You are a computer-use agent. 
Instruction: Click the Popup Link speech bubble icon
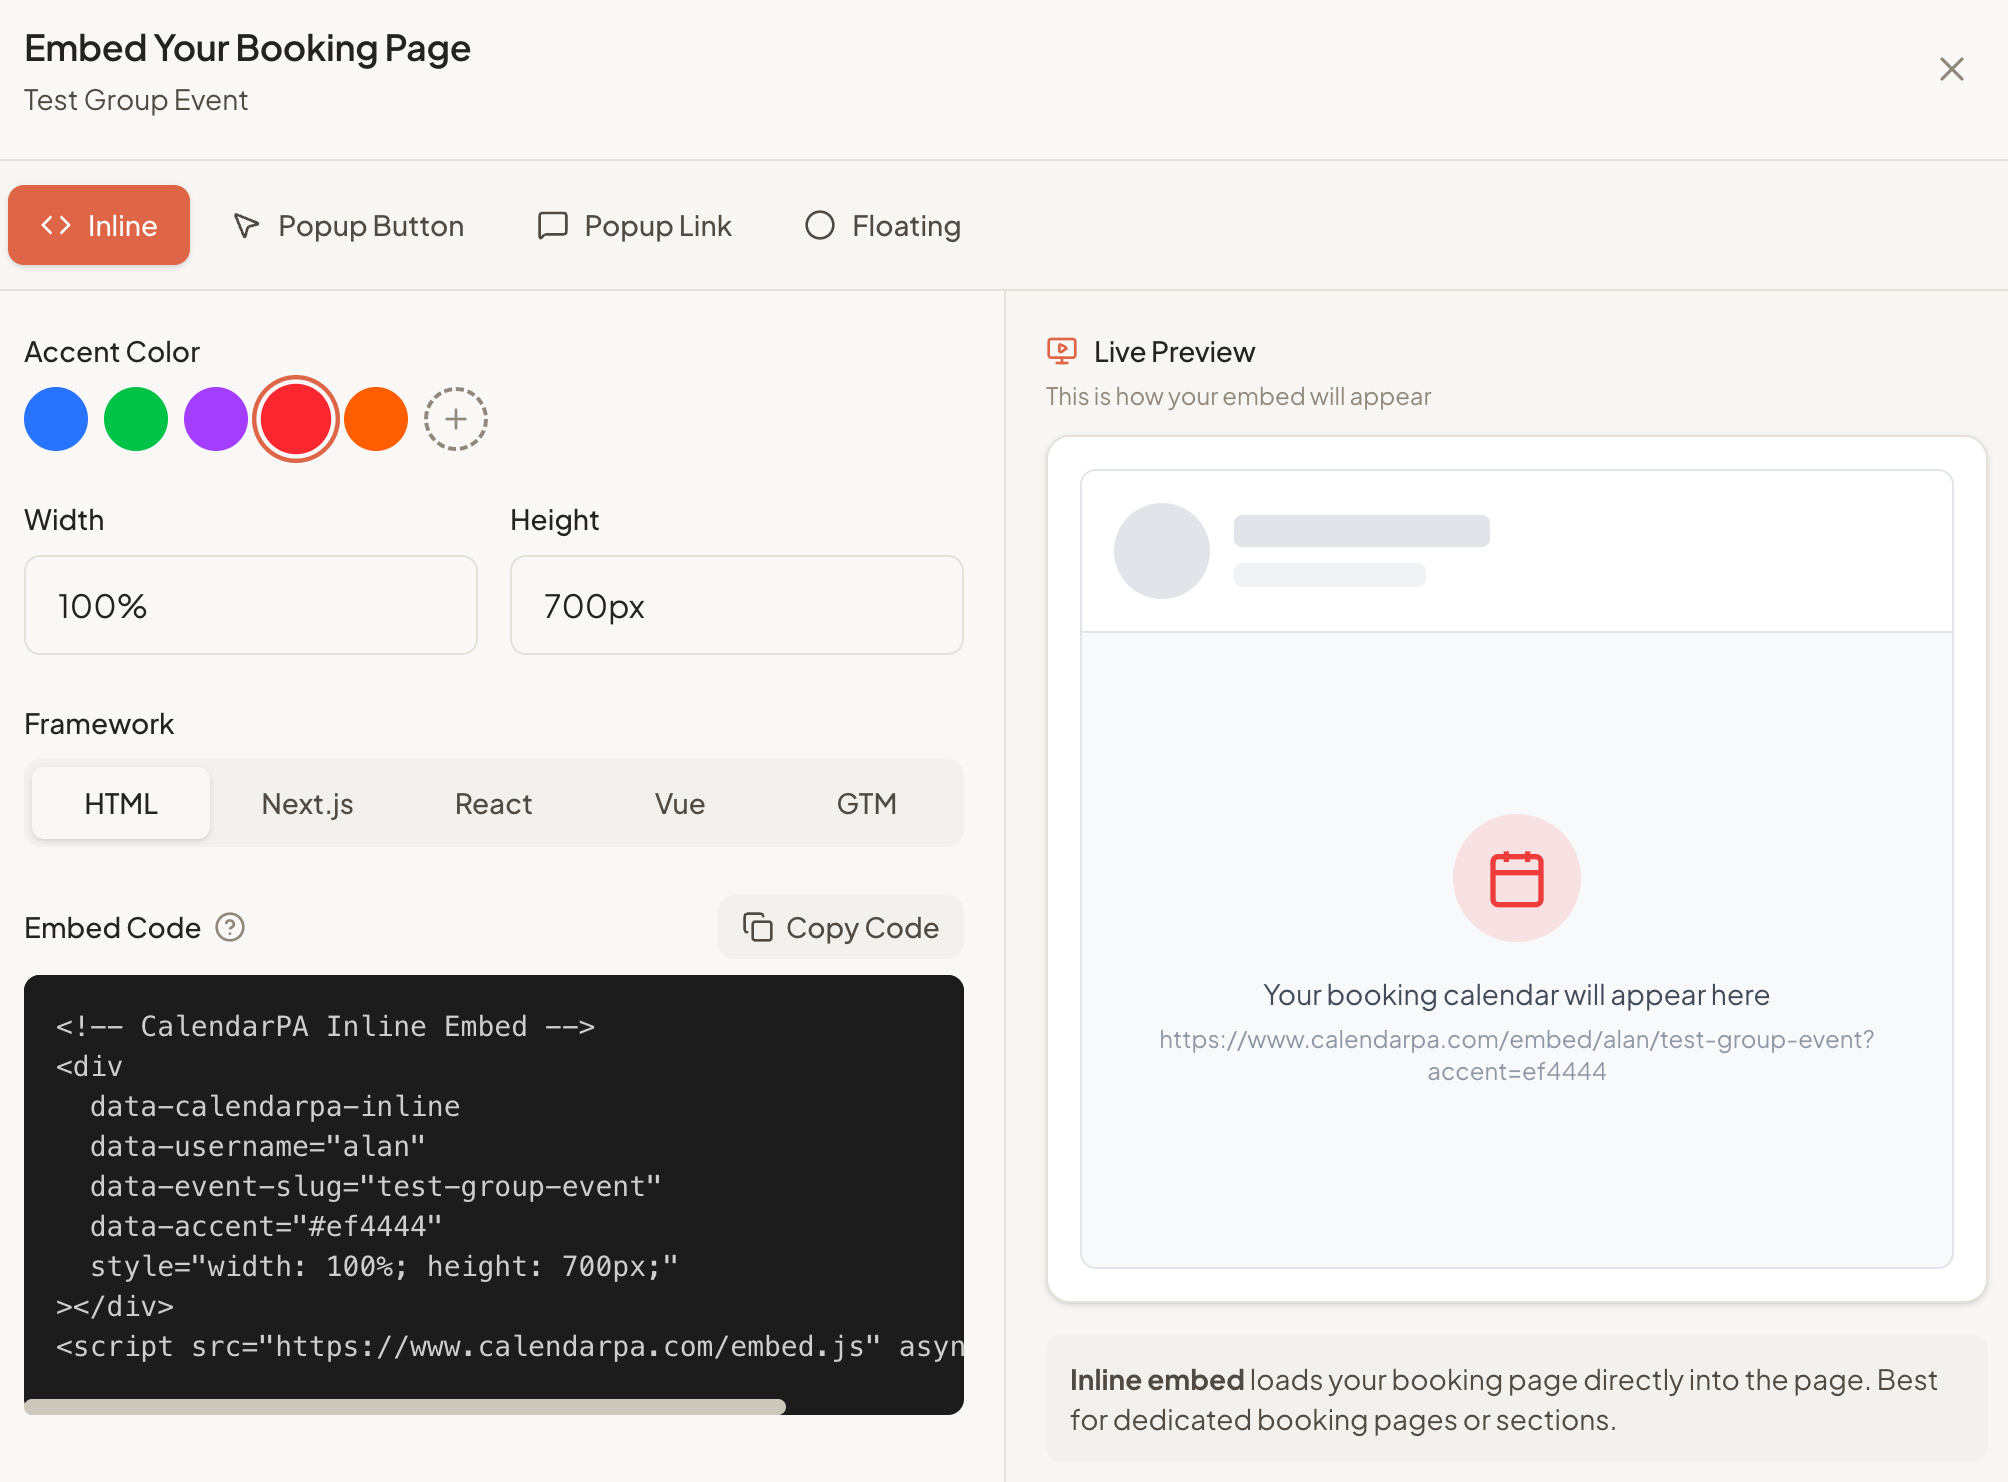(552, 225)
